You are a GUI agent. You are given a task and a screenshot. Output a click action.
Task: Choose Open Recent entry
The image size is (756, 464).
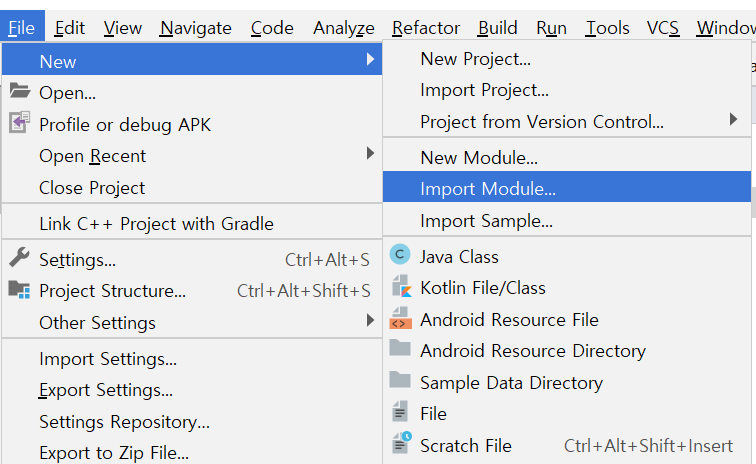(192, 154)
